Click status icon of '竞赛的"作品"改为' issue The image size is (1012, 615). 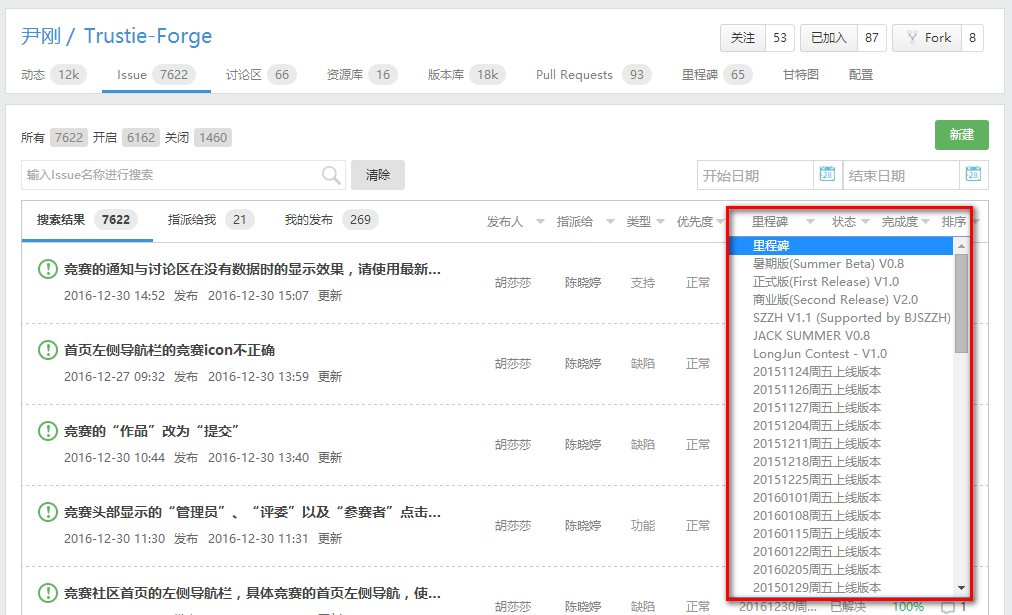[48, 430]
